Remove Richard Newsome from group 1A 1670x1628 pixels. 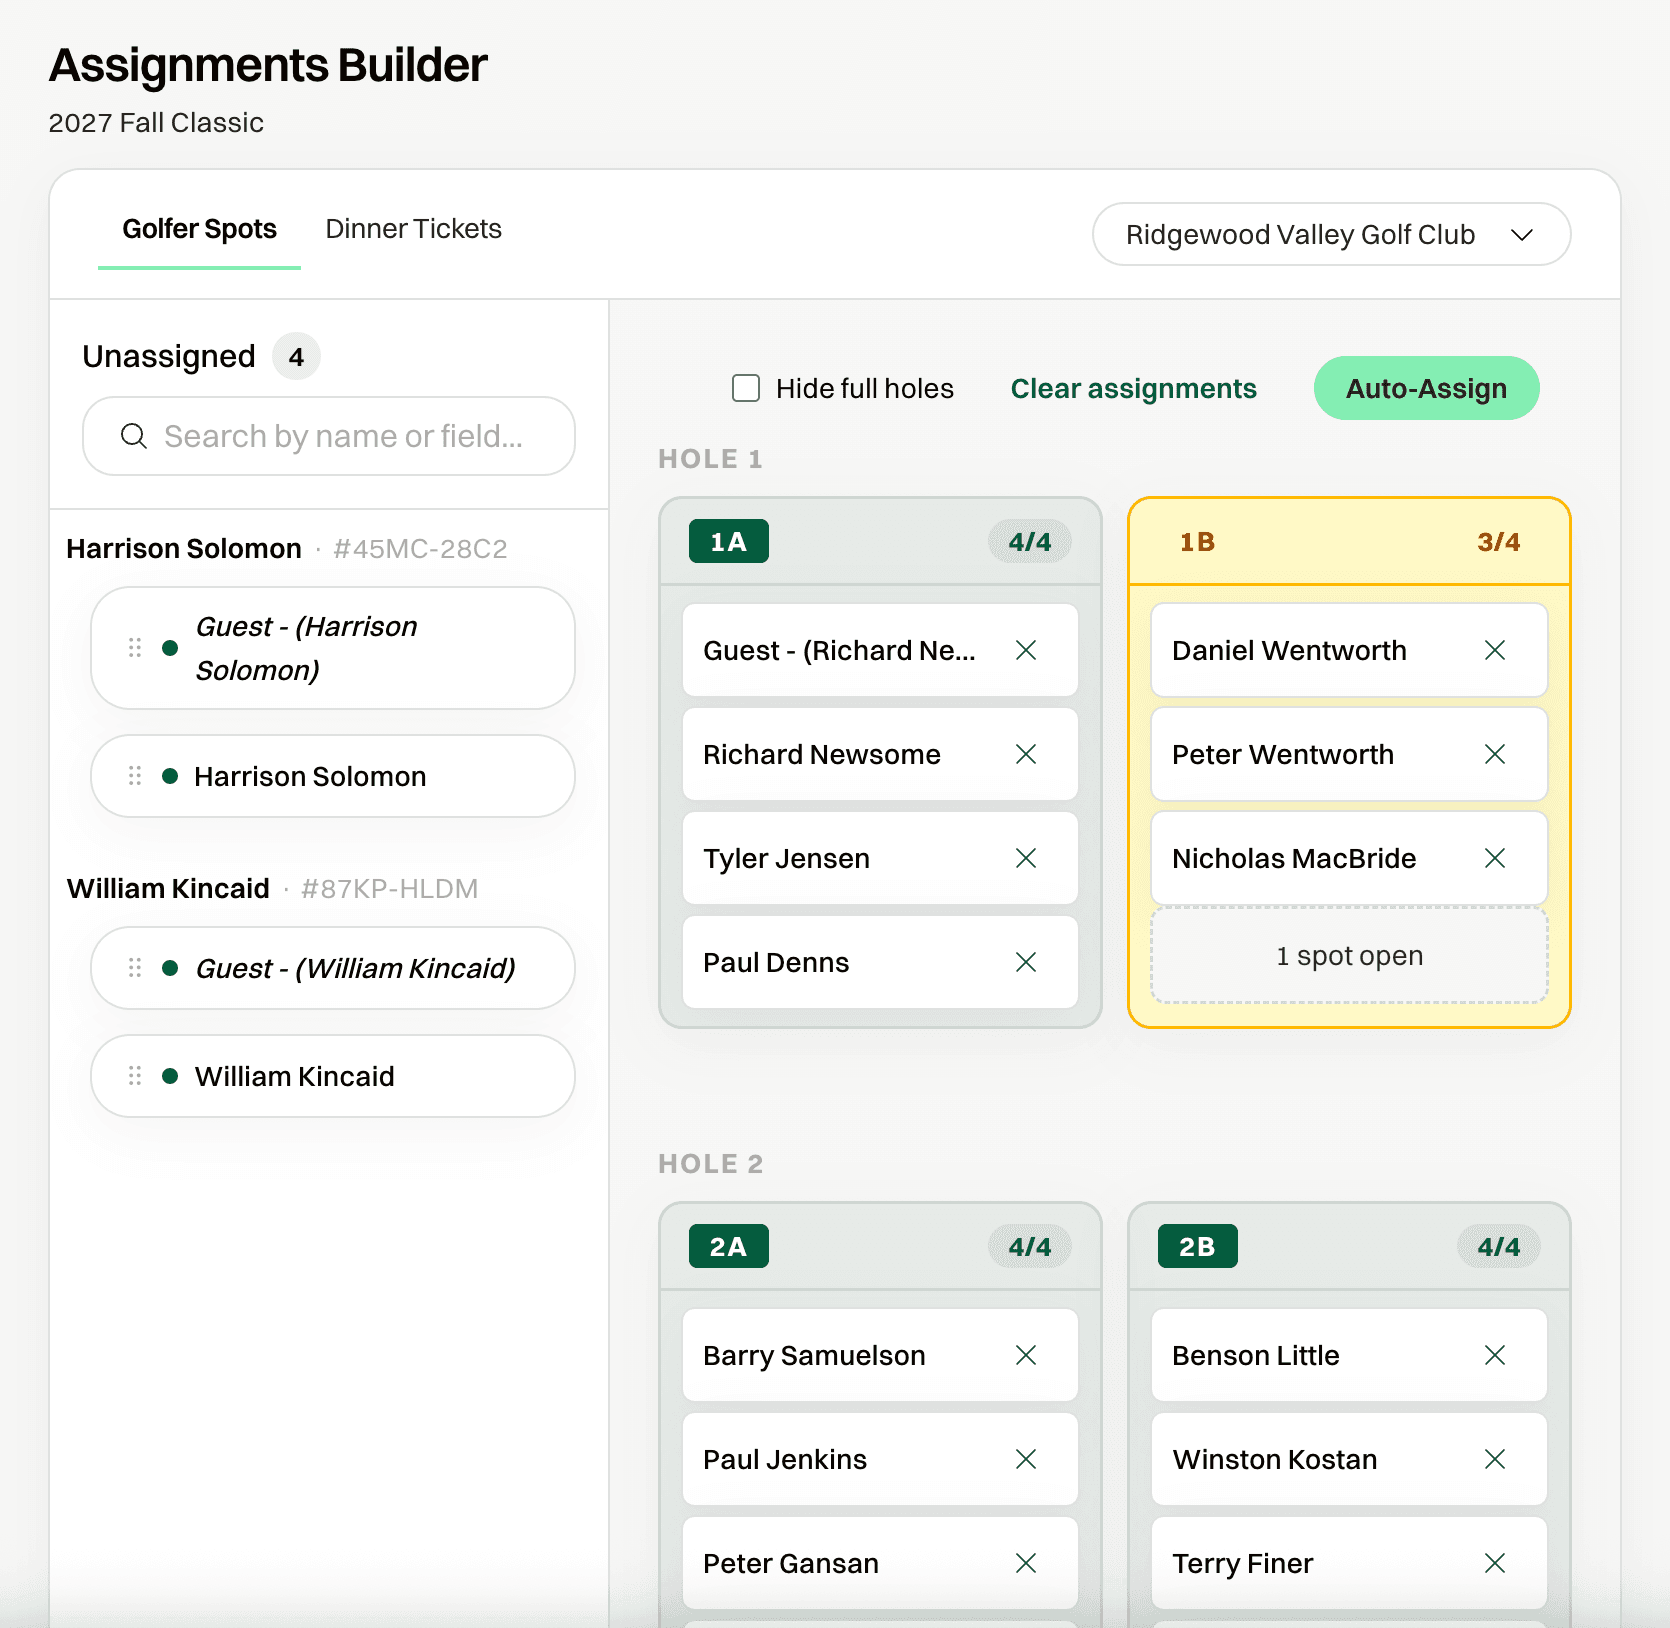pos(1026,755)
